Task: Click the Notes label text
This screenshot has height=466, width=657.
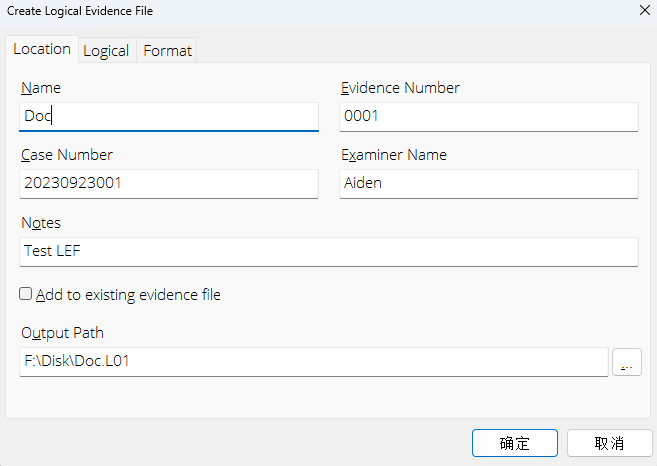Action: point(41,222)
